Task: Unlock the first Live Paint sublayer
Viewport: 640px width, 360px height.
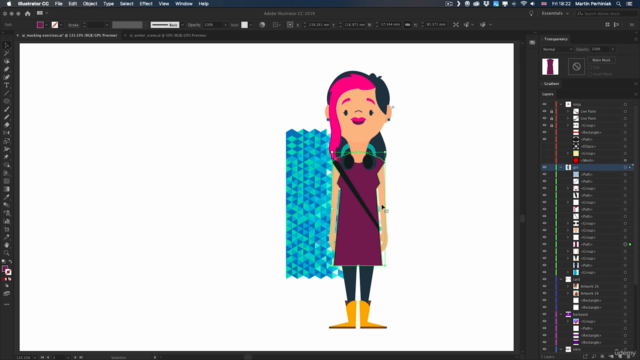Action: [551, 111]
